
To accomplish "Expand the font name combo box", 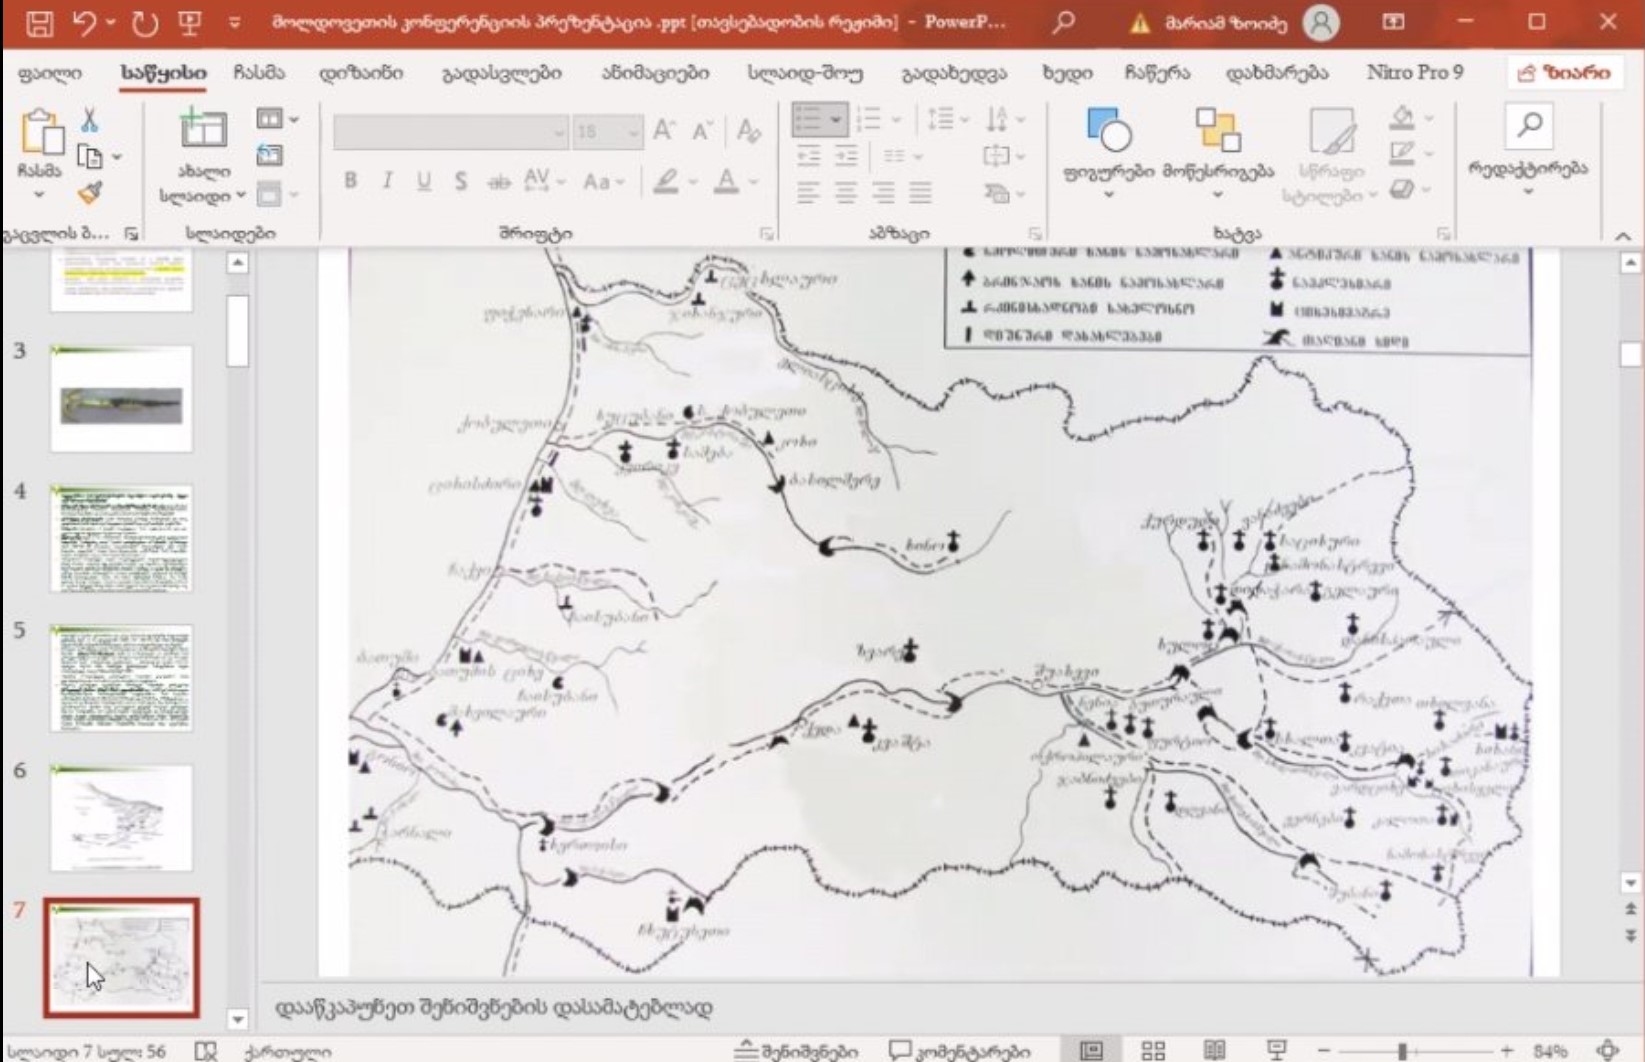I will pos(558,132).
